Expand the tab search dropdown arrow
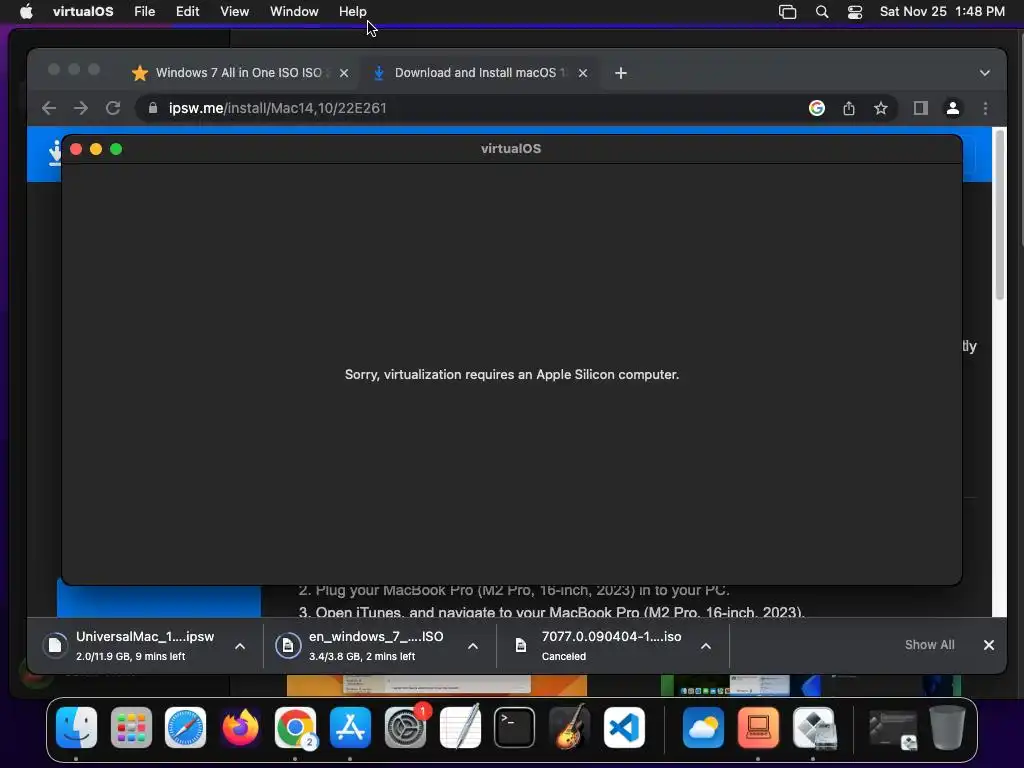Screen dimensions: 1024x768 coord(985,73)
